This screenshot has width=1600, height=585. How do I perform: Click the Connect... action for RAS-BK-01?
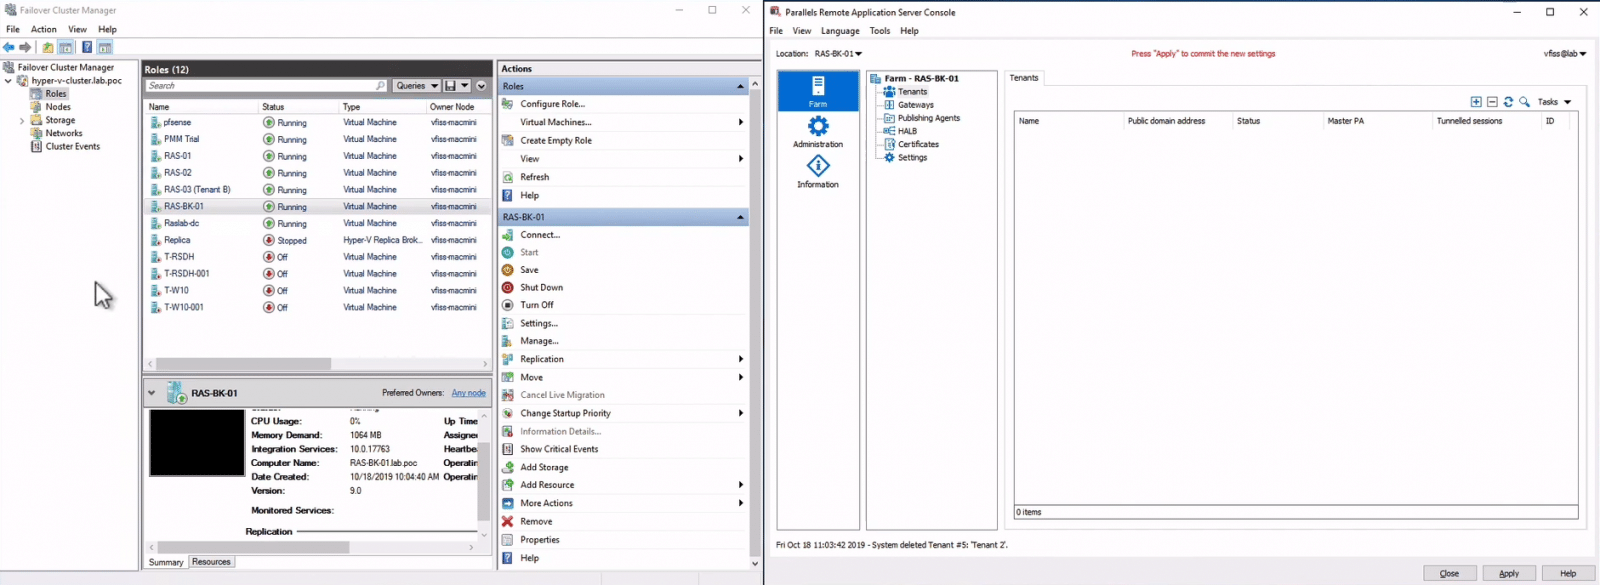540,235
